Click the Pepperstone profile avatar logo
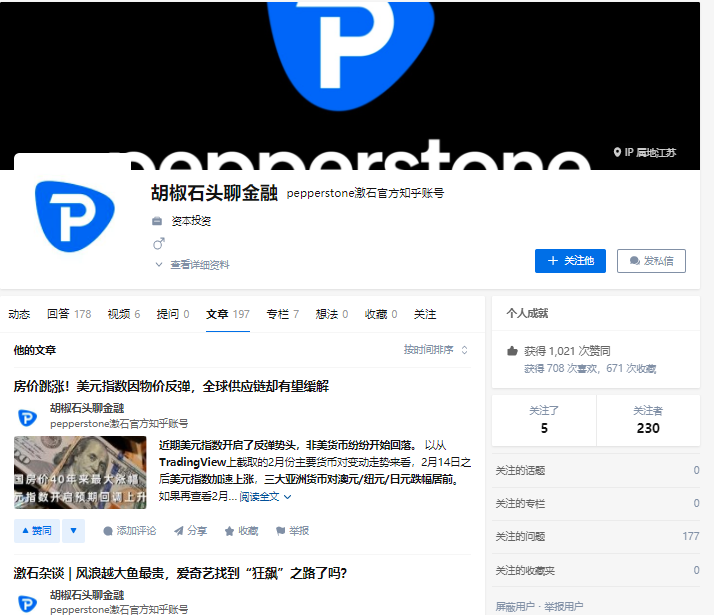This screenshot has height=615, width=714. 75,216
